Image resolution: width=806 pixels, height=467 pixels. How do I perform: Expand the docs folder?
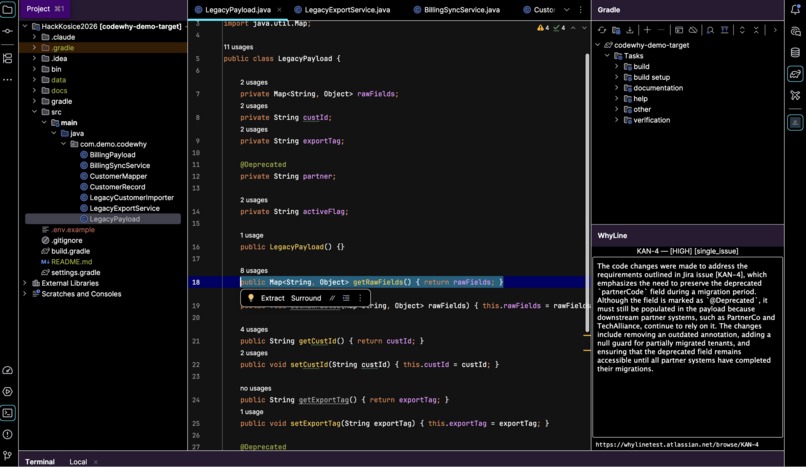point(34,90)
